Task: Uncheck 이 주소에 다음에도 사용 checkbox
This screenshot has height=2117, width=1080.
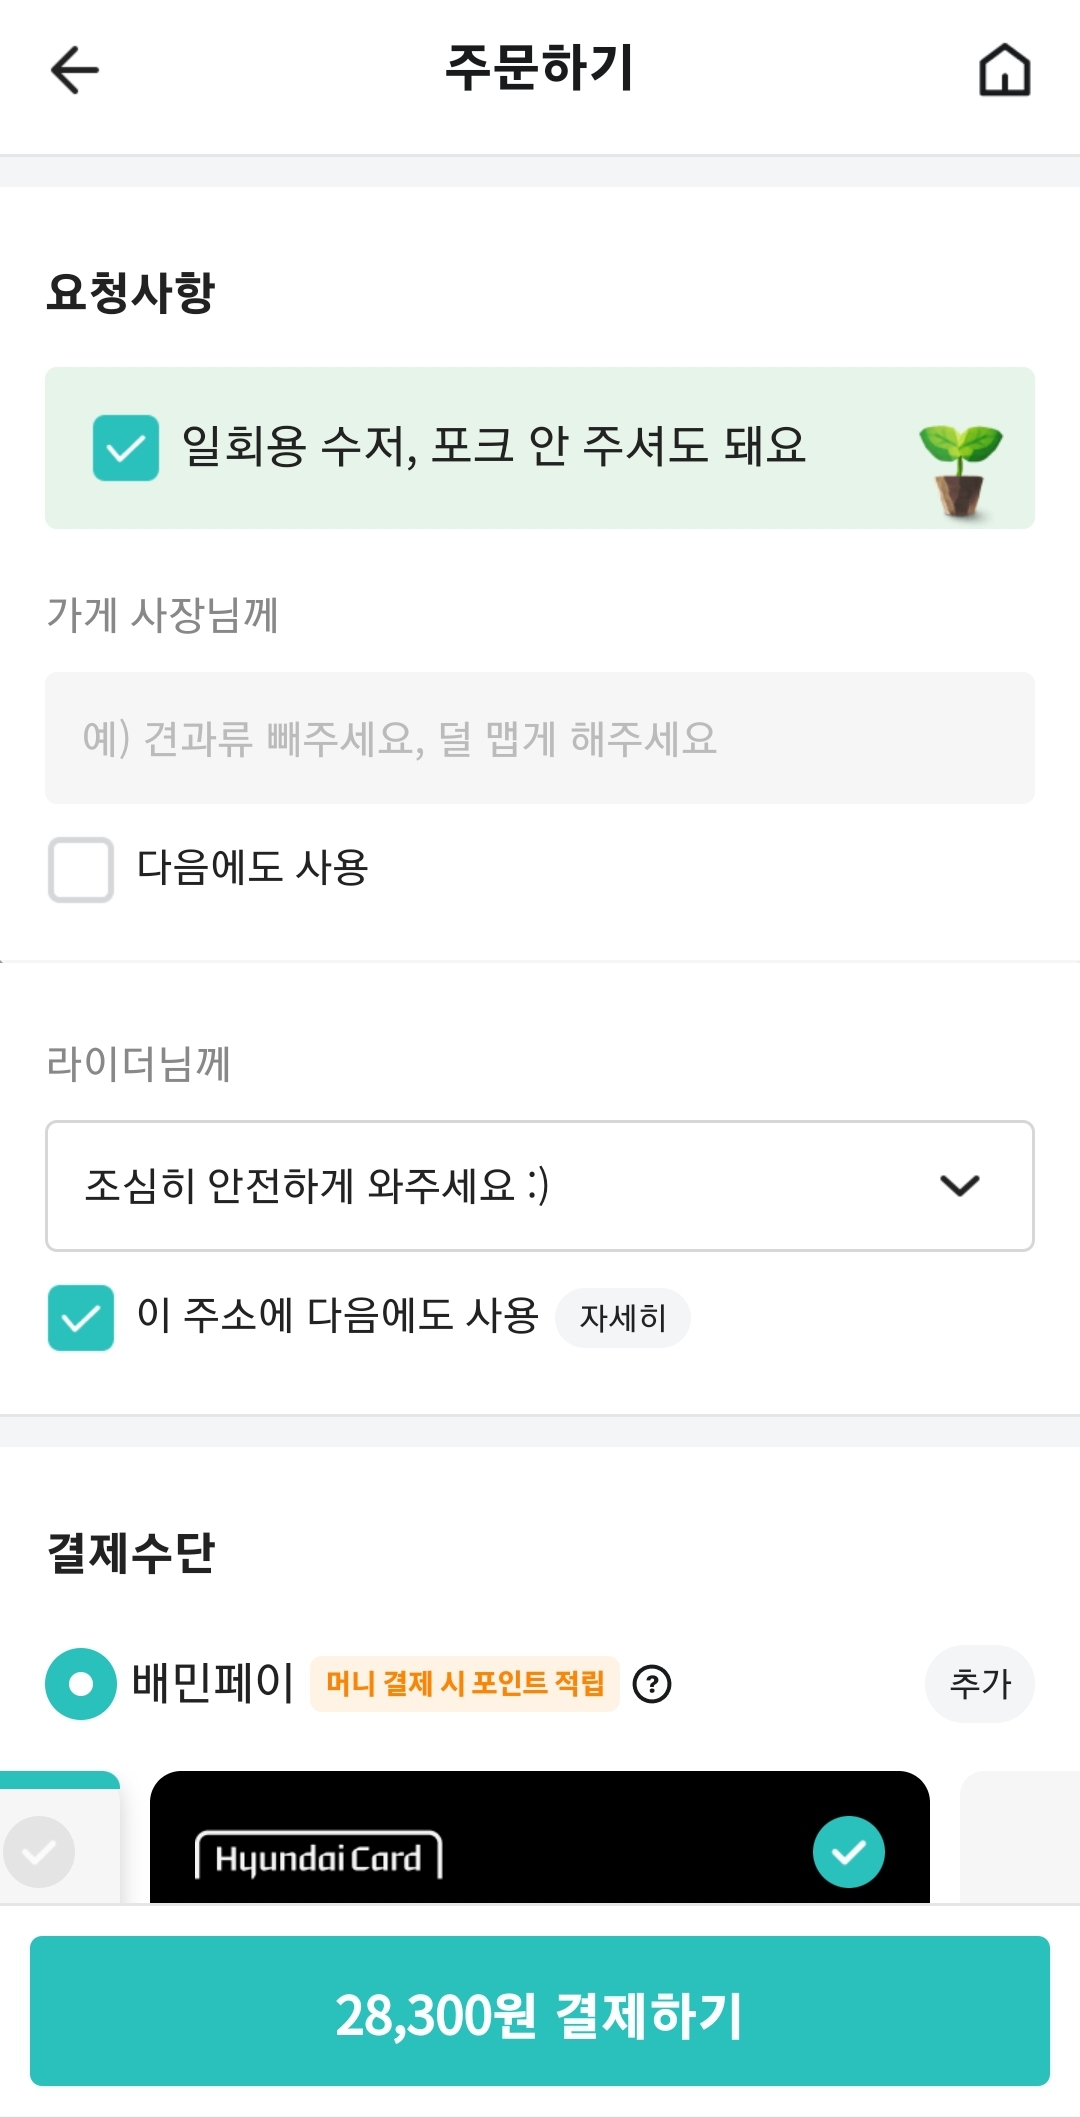Action: click(81, 1317)
